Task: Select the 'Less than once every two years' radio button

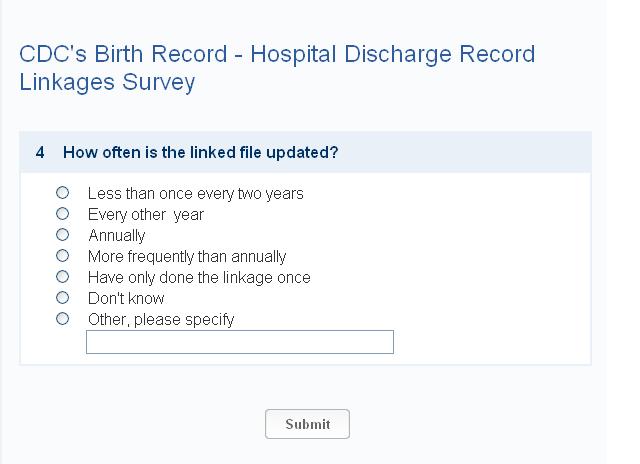Action: click(63, 192)
